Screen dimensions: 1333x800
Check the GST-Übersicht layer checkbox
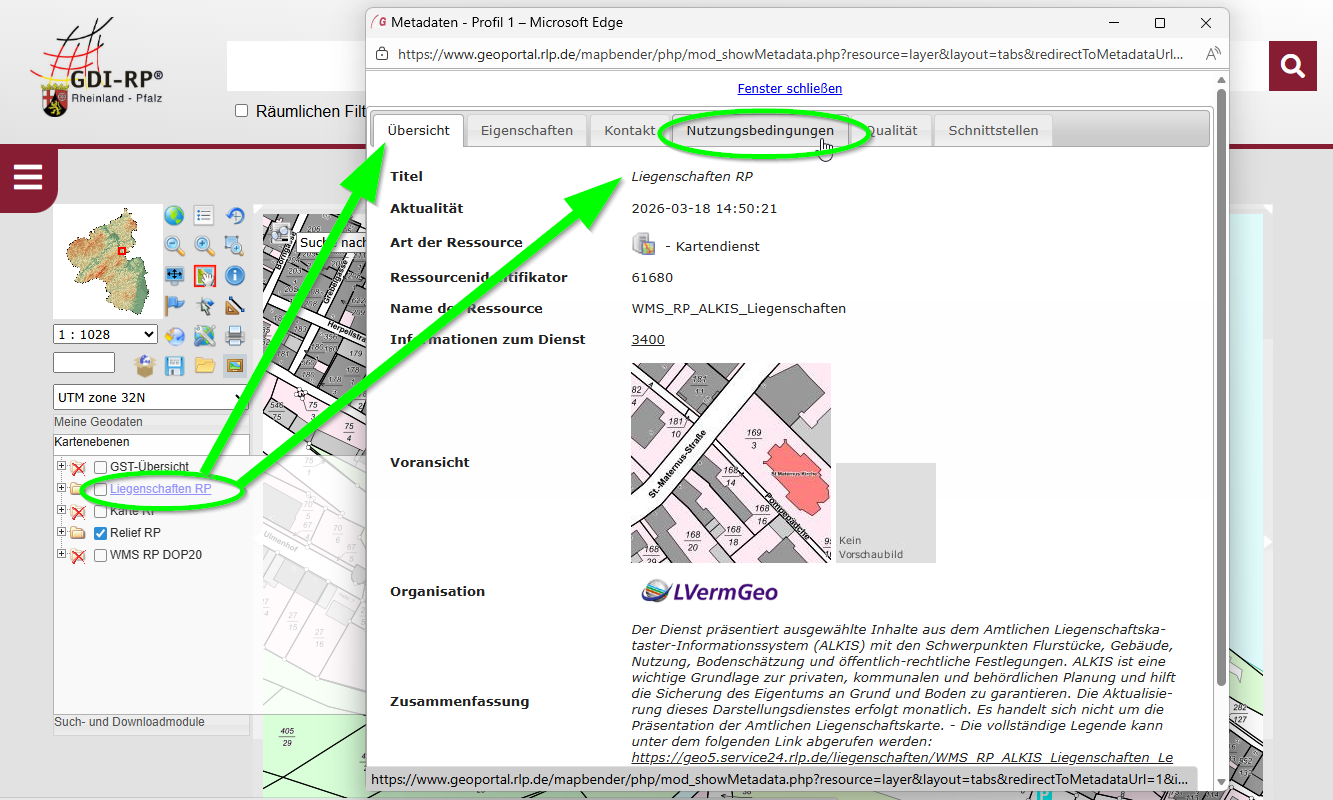pos(100,467)
